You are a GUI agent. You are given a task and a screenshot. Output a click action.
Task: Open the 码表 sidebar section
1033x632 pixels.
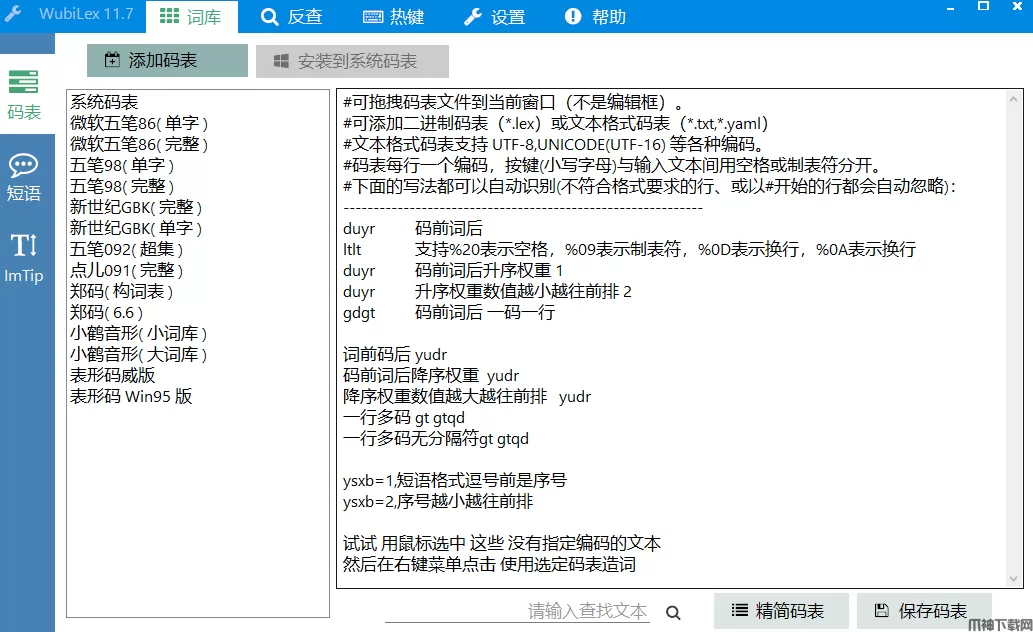click(24, 95)
